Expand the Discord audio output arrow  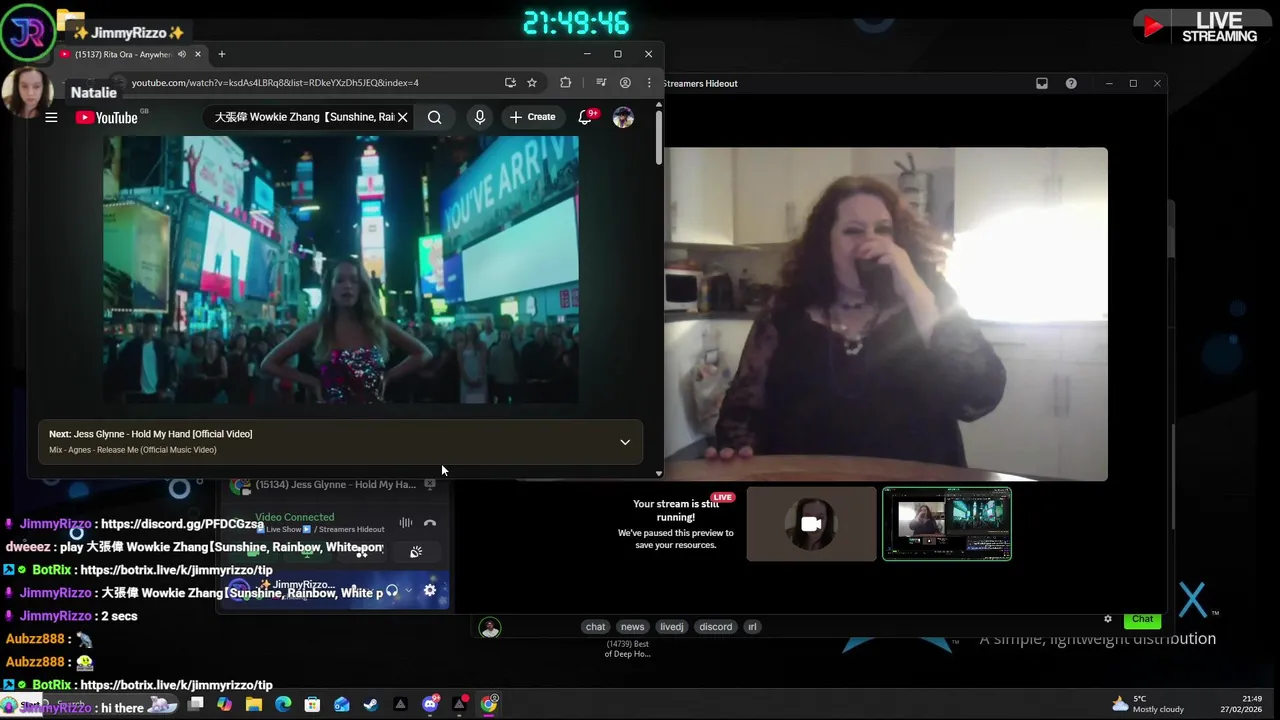(x=408, y=590)
